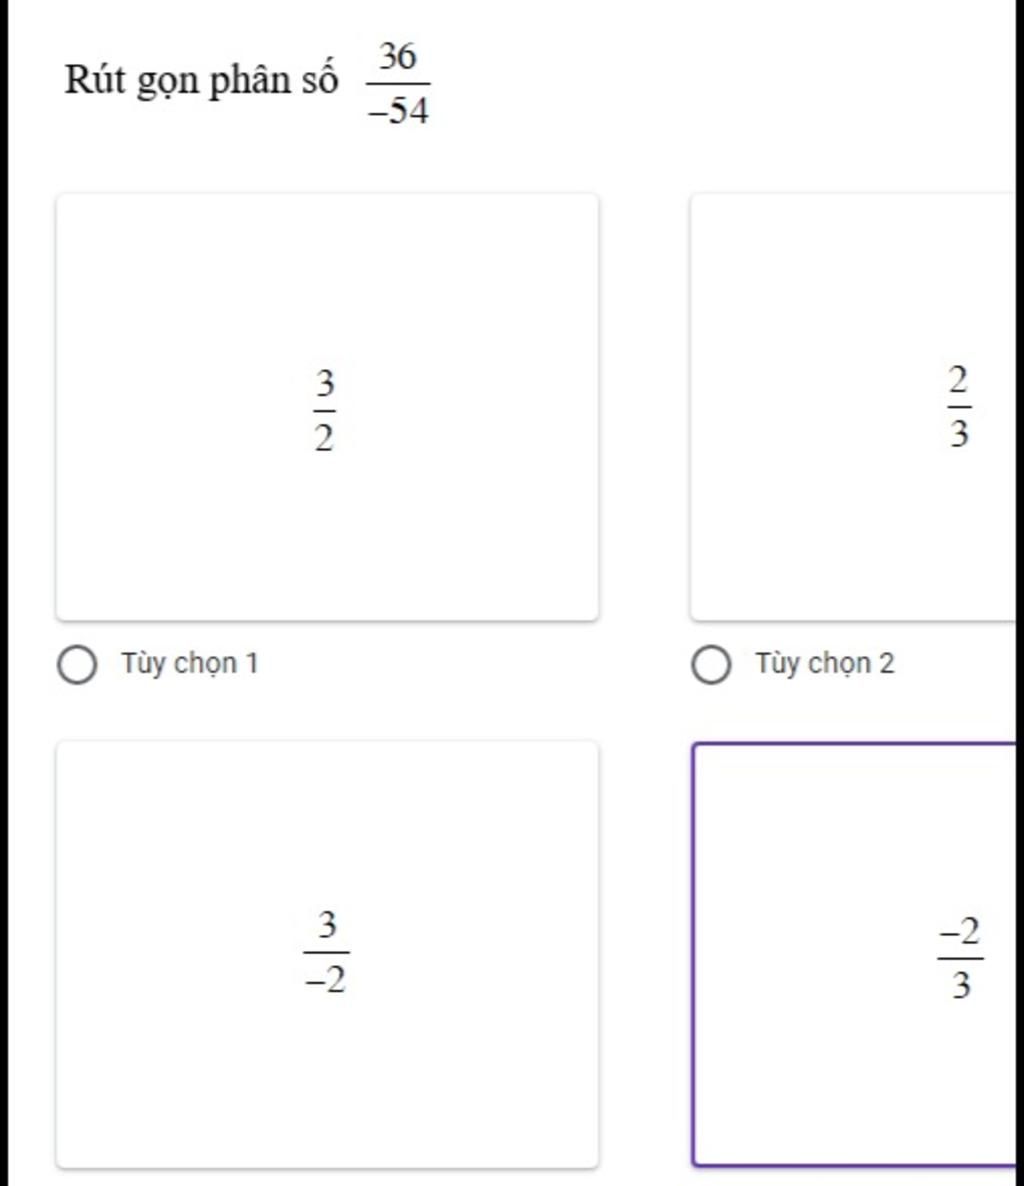The image size is (1024, 1186).
Task: Click the word "Rút" in the question
Action: (95, 79)
